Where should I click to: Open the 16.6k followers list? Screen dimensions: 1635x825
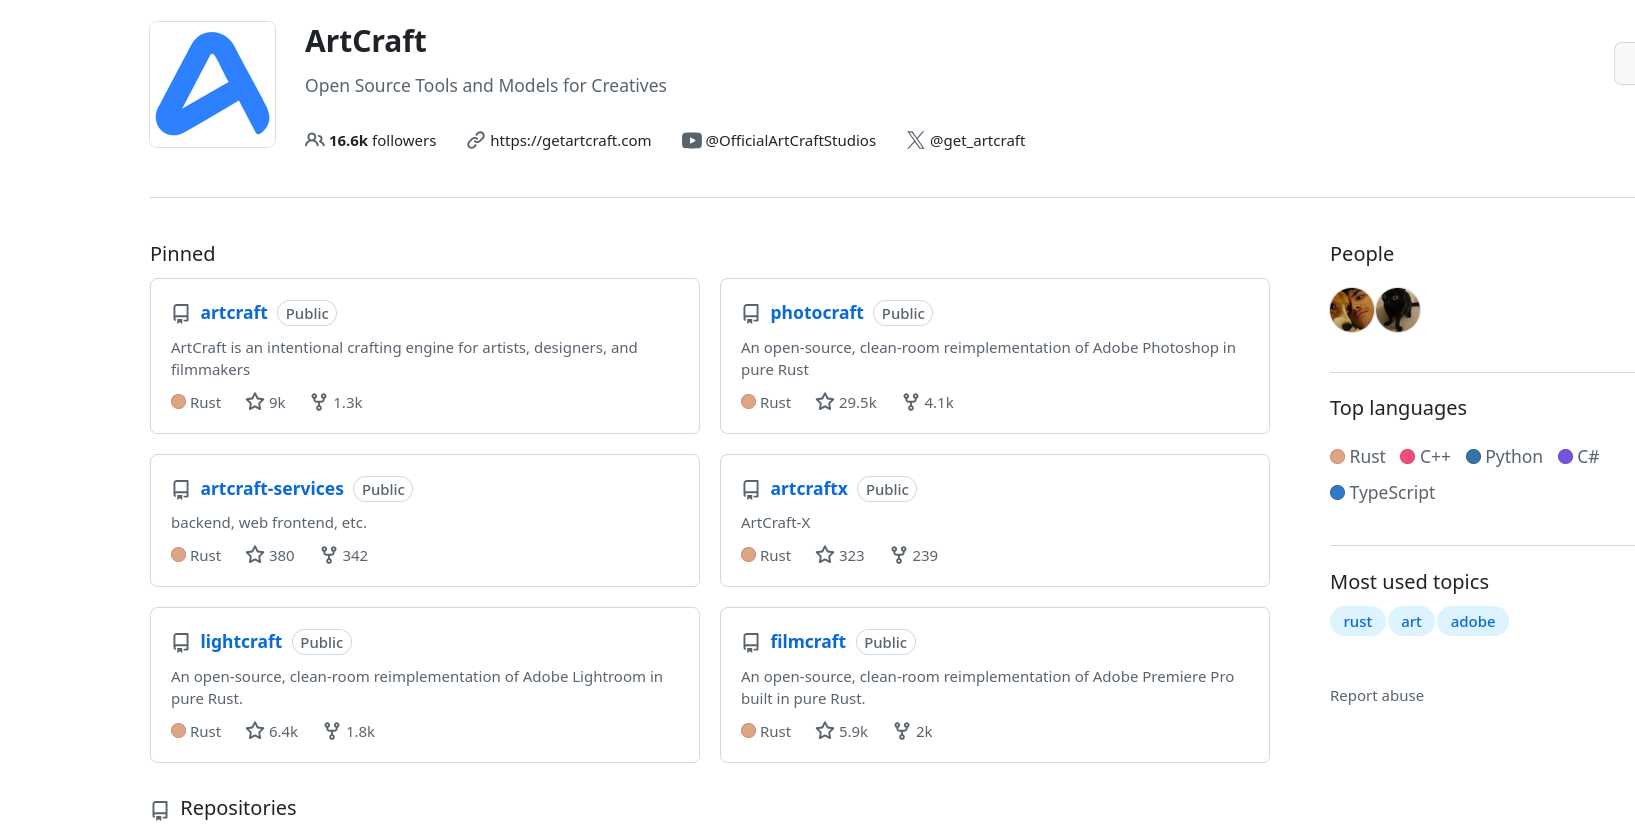[383, 141]
